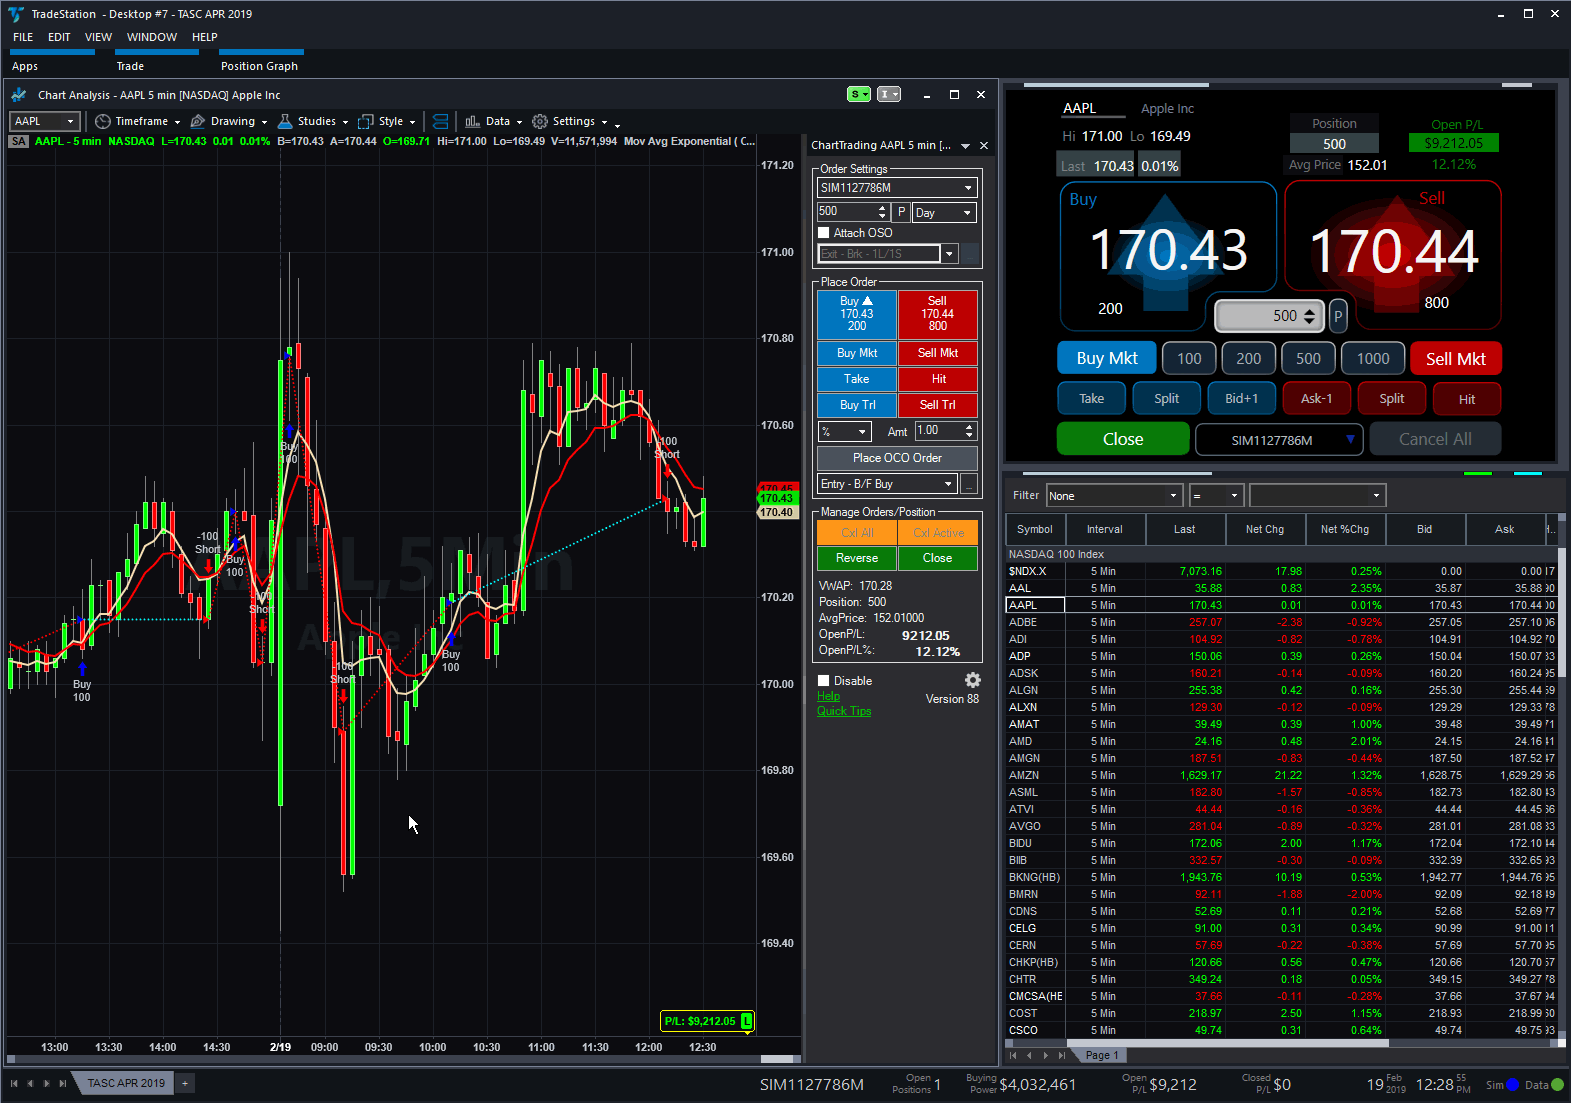Screen dimensions: 1571x1103
Task: Click the green P/L lock icon on chart
Action: coord(746,1021)
